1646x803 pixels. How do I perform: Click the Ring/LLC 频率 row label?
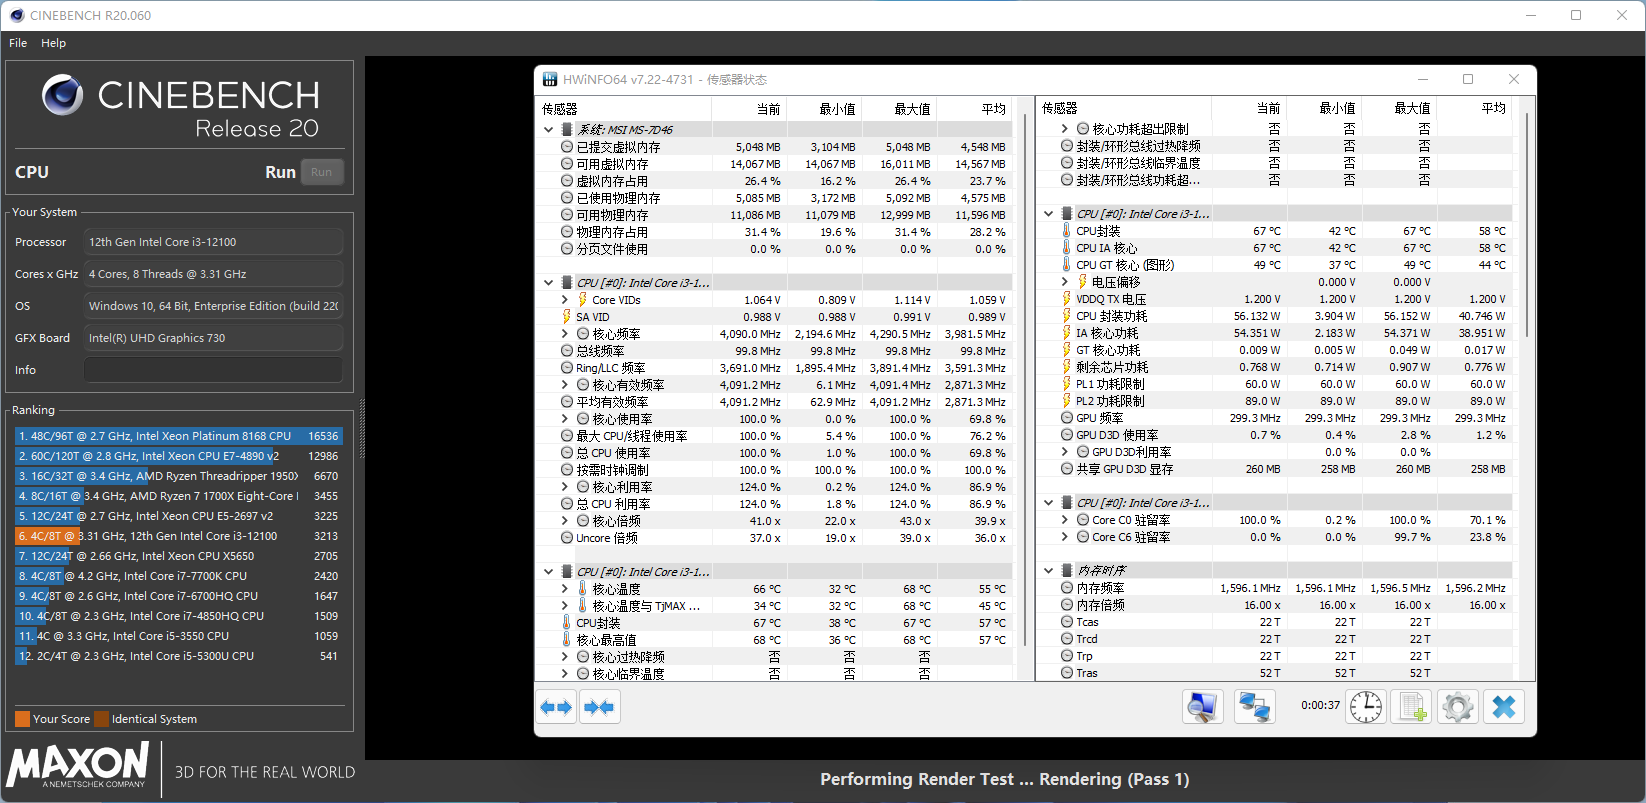tap(610, 368)
